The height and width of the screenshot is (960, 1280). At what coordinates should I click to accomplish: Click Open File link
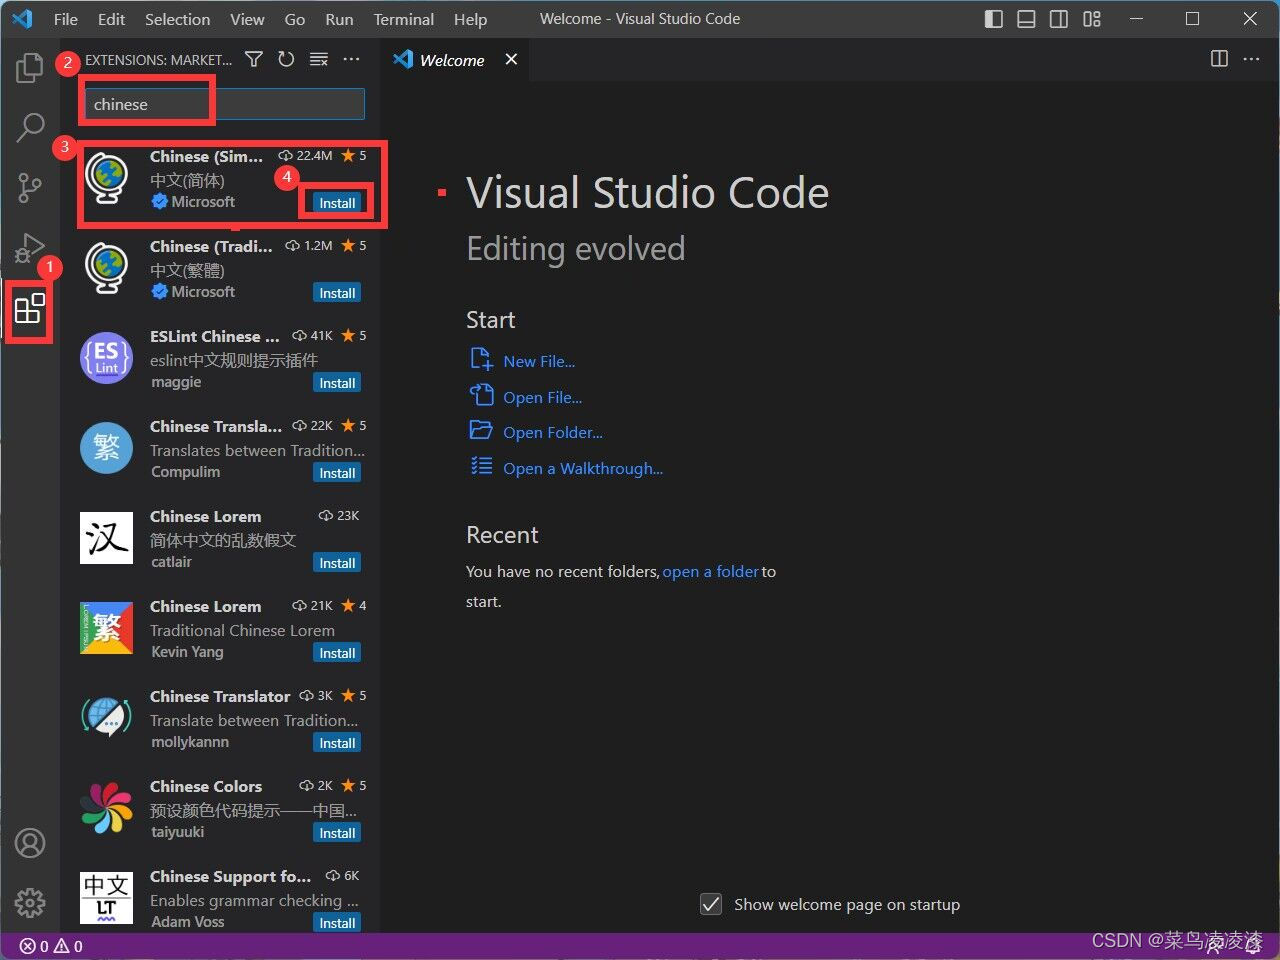(542, 398)
